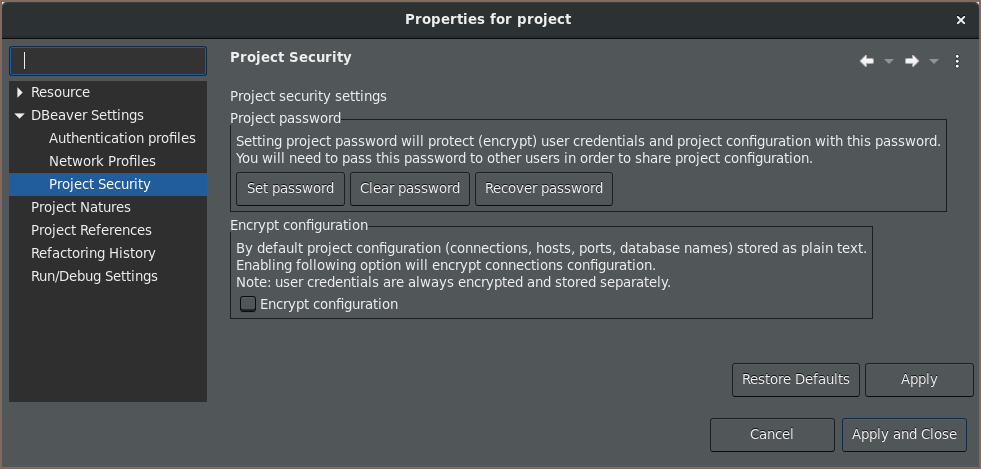Click the Set password button
Screen dimensions: 981x469
[x=290, y=189]
